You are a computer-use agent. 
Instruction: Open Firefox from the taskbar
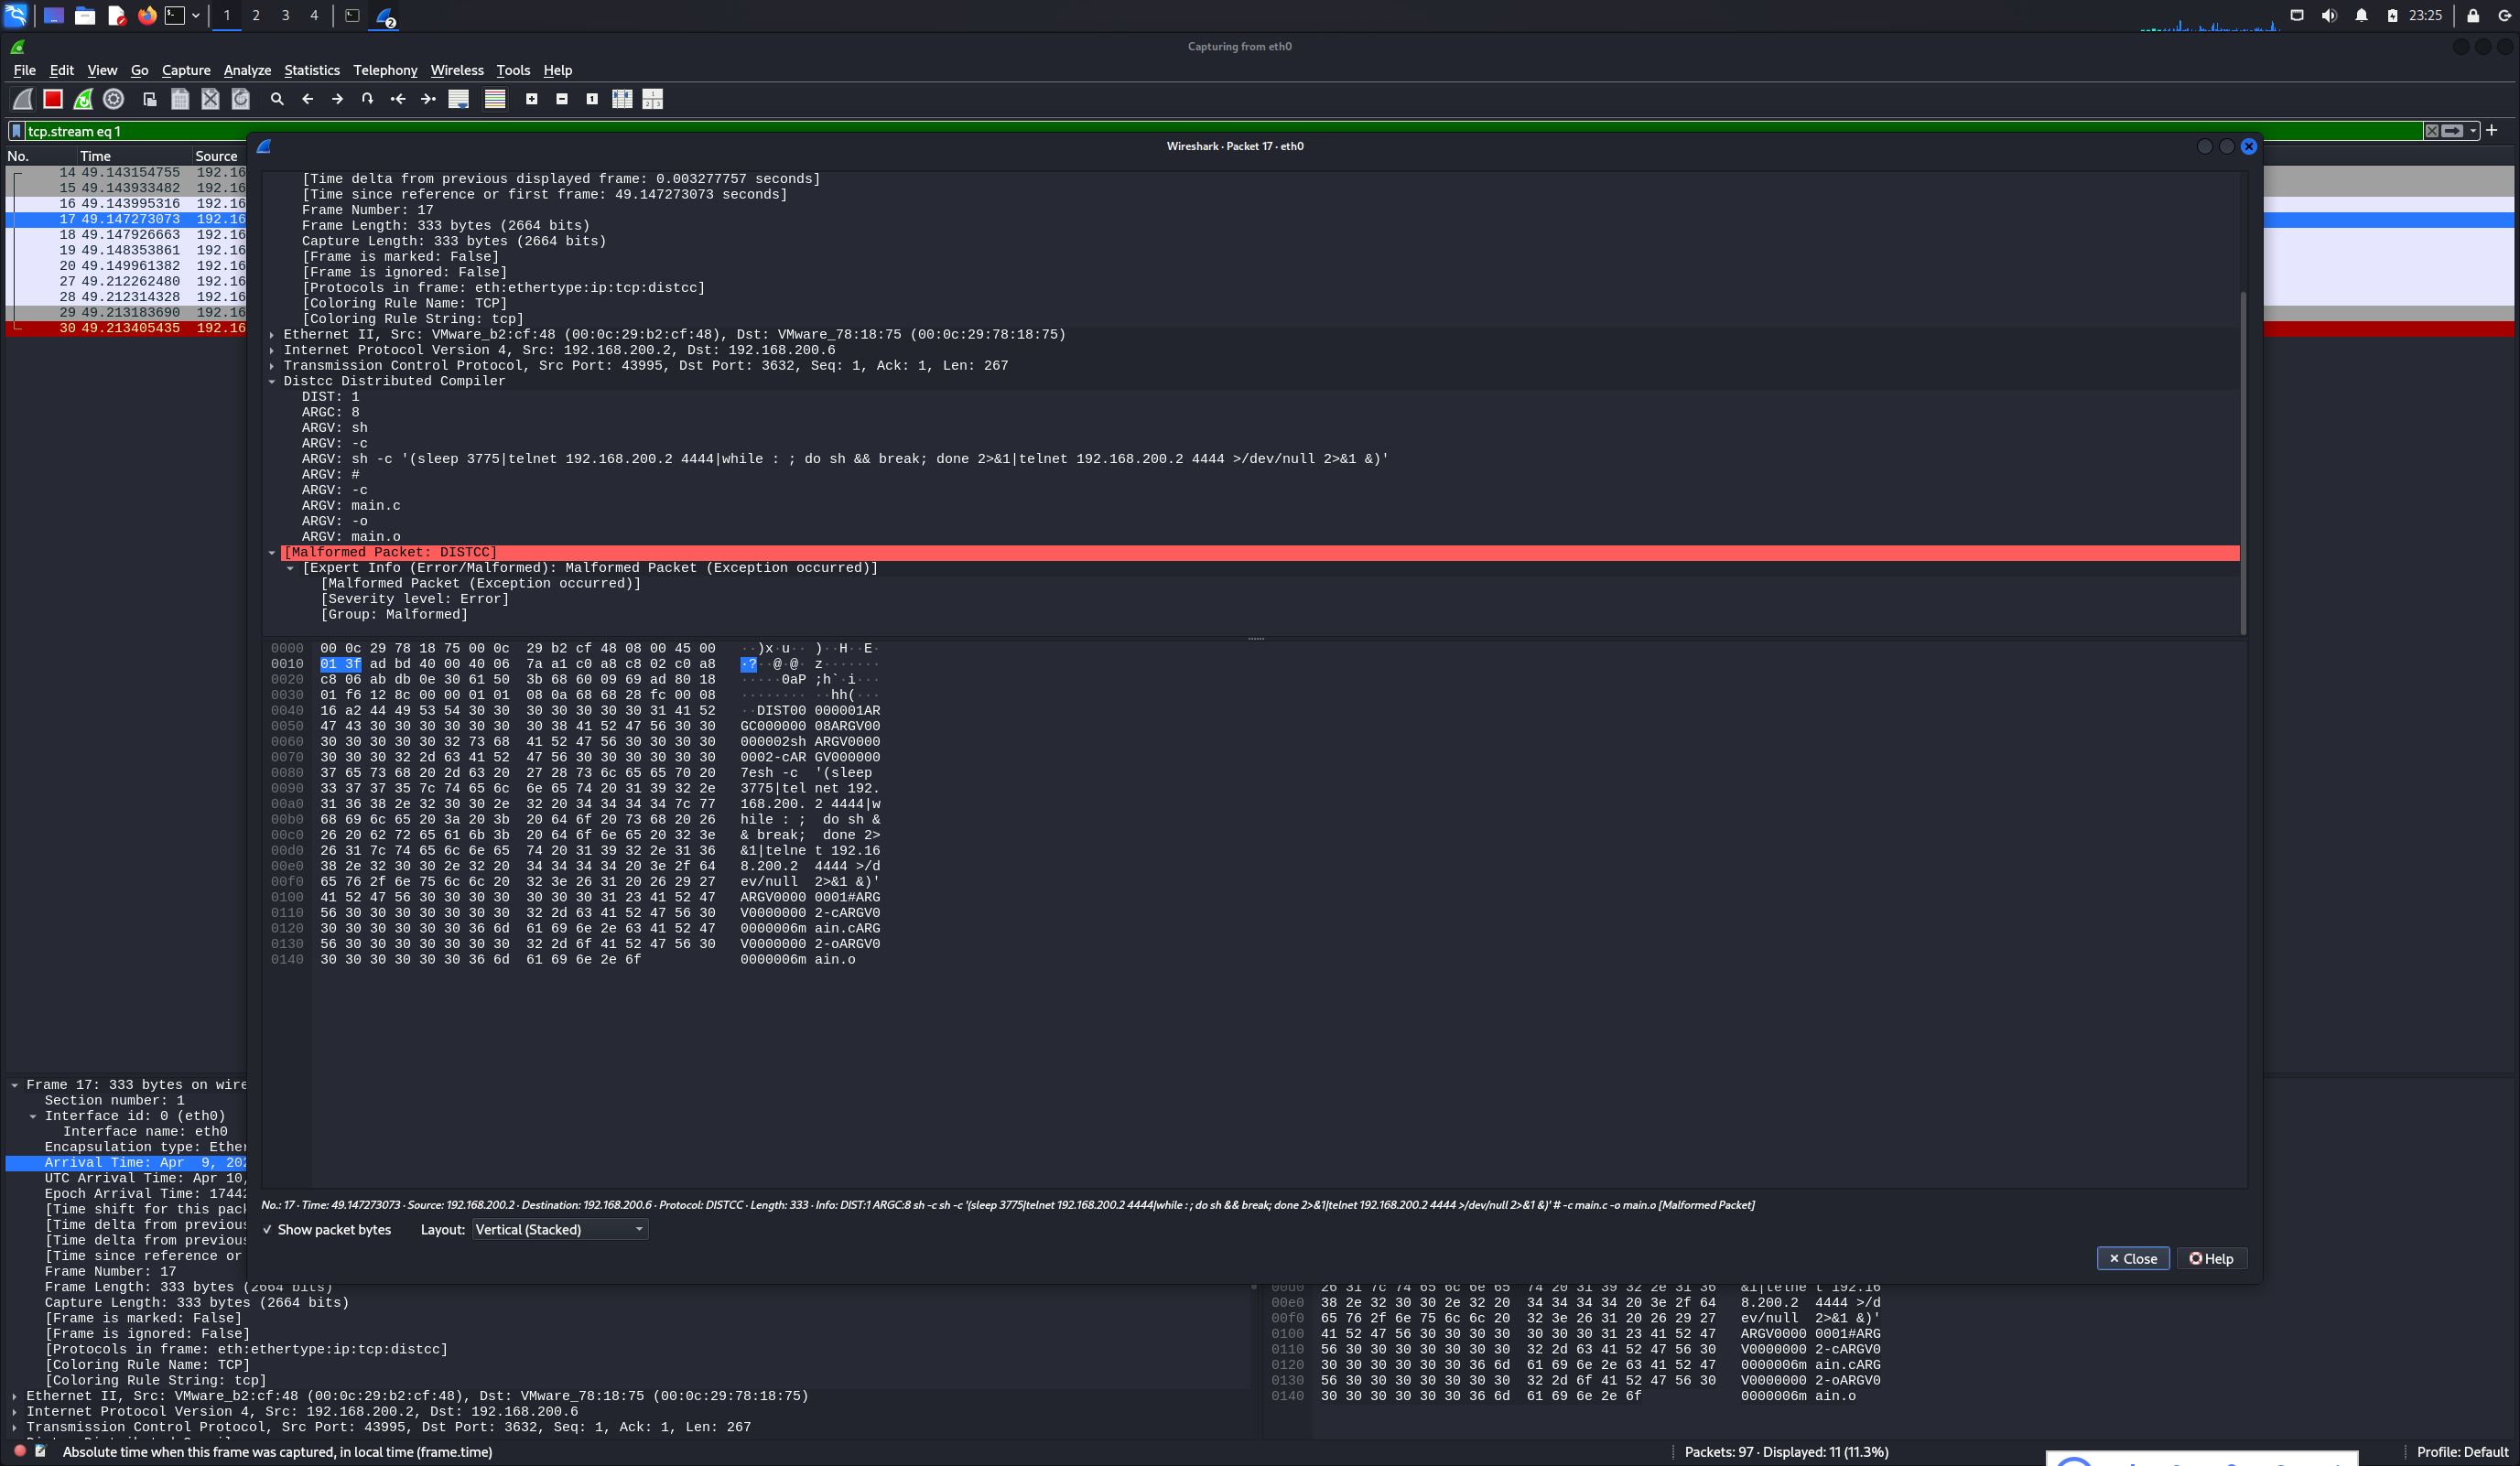tap(147, 15)
